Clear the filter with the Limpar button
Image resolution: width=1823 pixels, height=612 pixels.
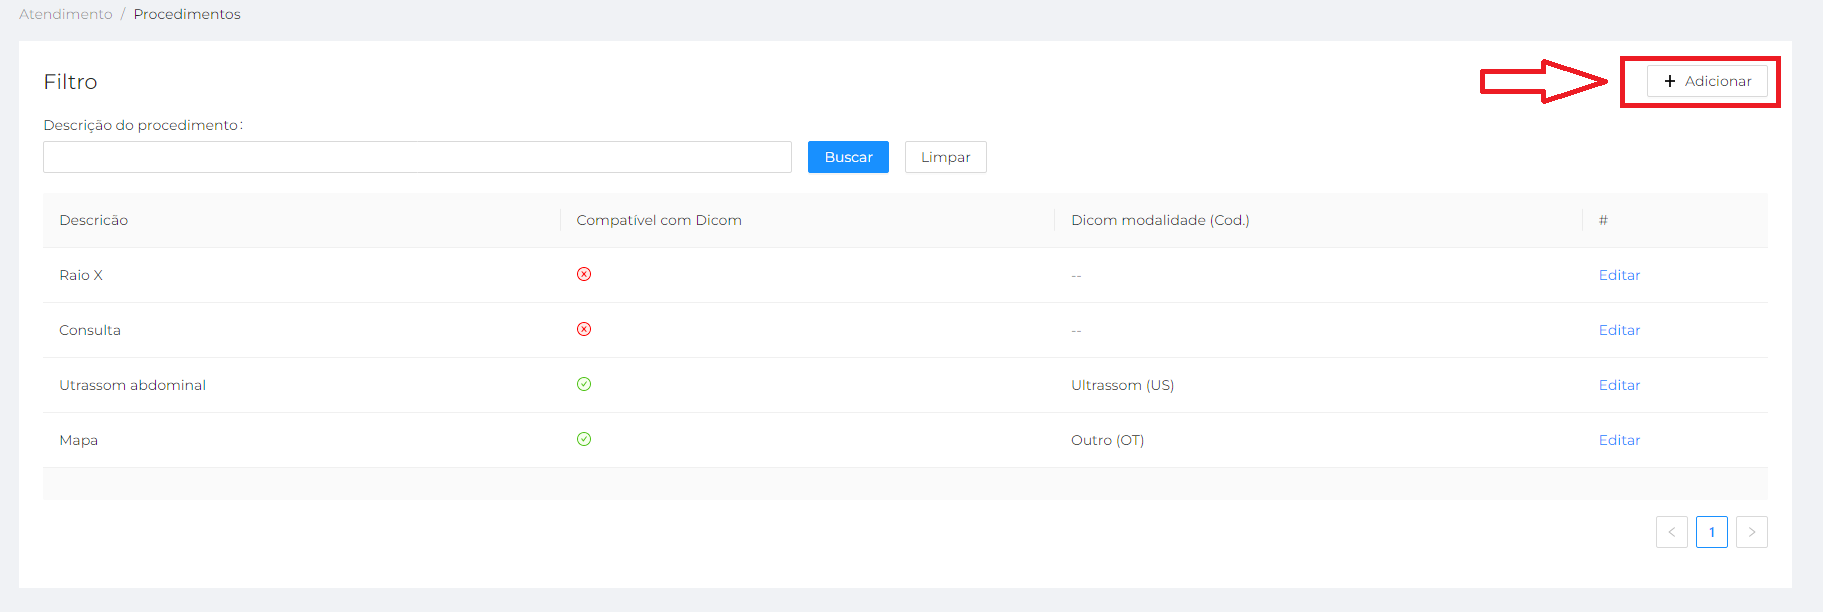pos(945,157)
